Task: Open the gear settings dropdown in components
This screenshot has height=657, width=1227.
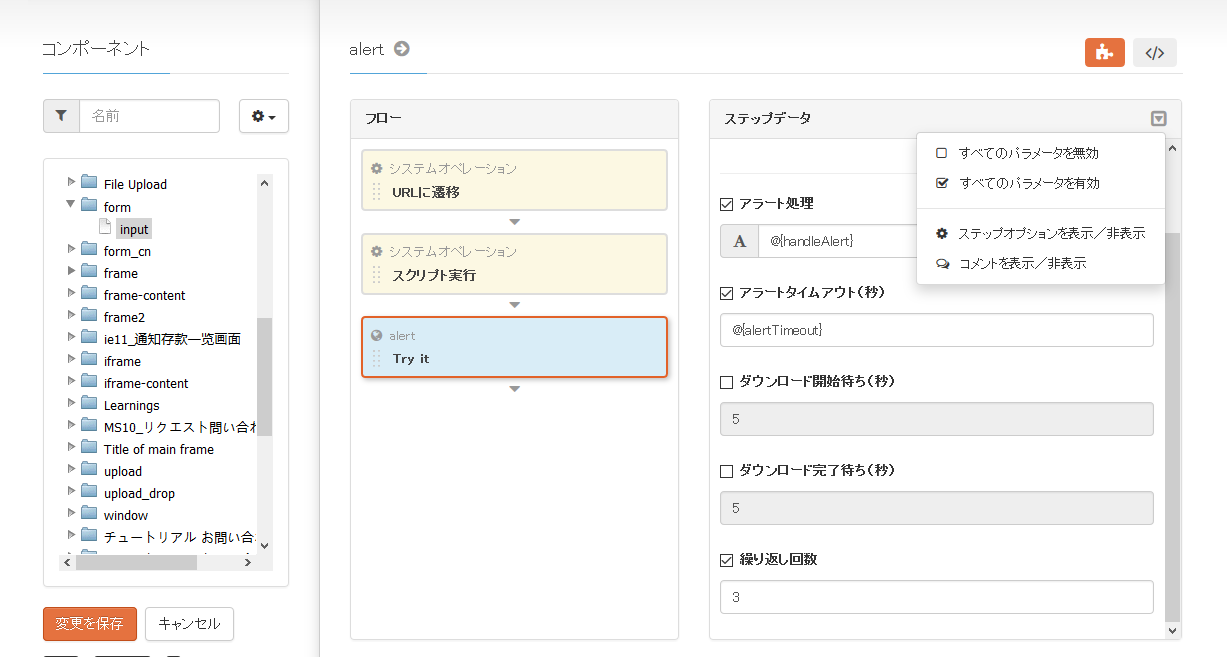Action: pyautogui.click(x=264, y=116)
